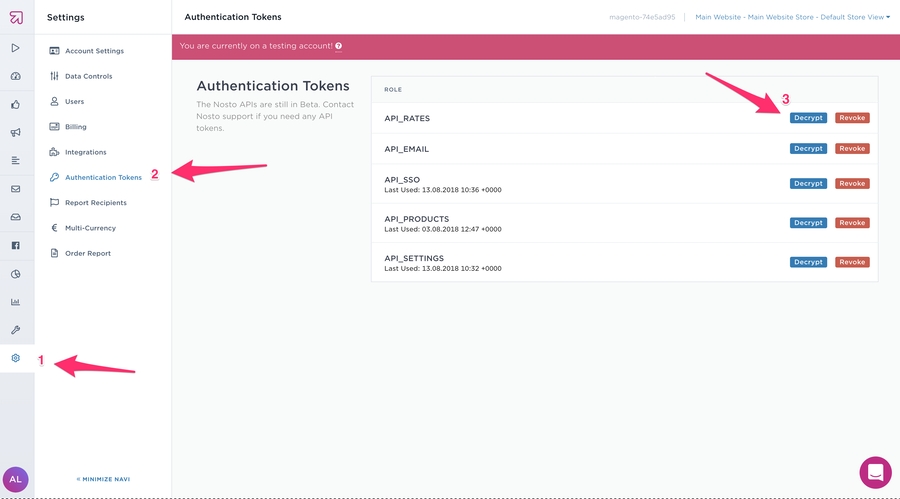Image resolution: width=900 pixels, height=499 pixels.
Task: Open Data Controls settings
Action: 88,76
